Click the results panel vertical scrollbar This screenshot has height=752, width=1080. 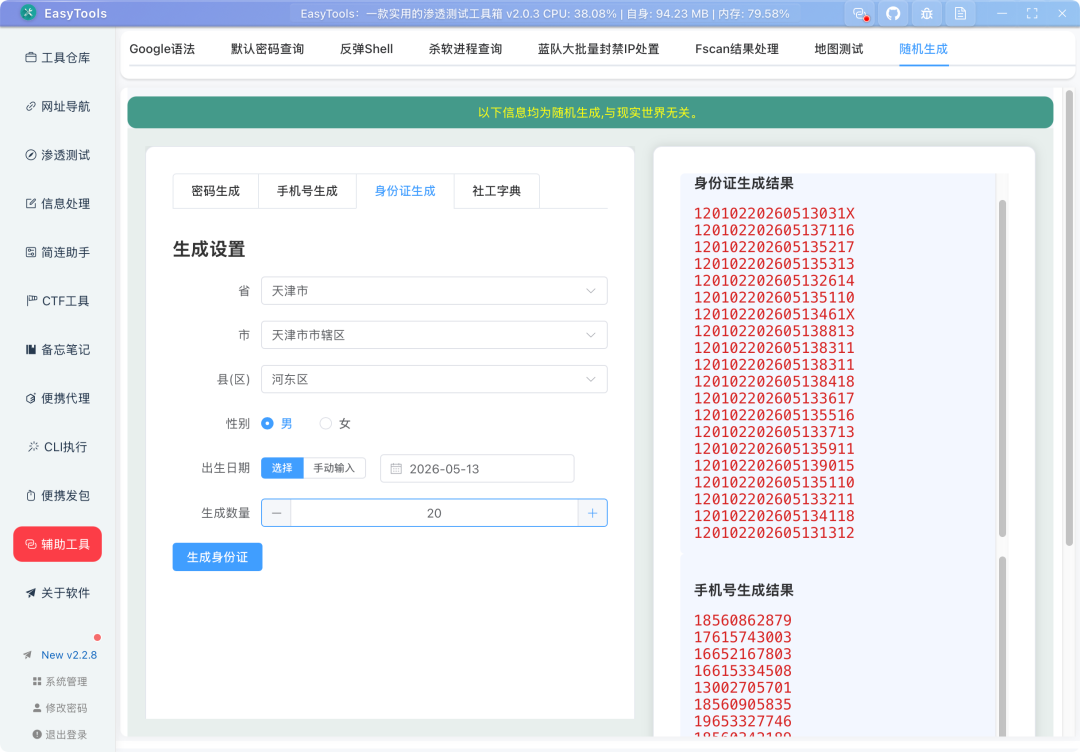[x=1002, y=368]
